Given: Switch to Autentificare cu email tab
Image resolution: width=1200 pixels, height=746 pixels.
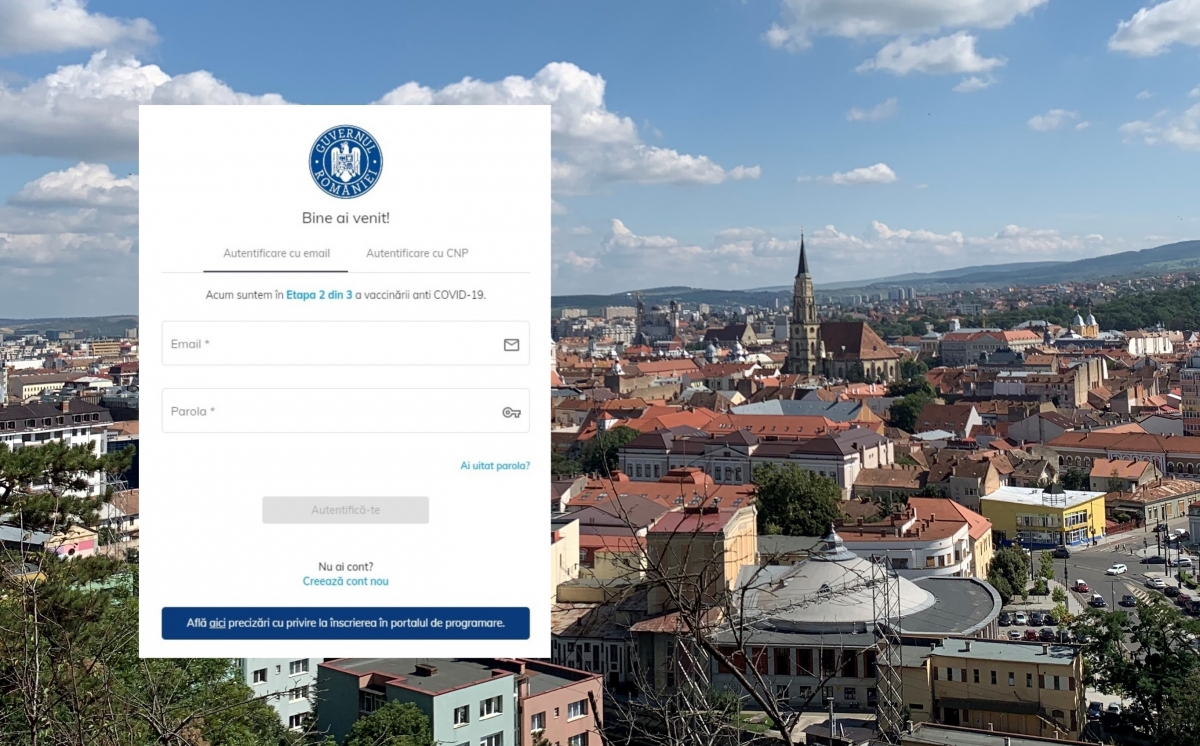Looking at the screenshot, I should 276,254.
